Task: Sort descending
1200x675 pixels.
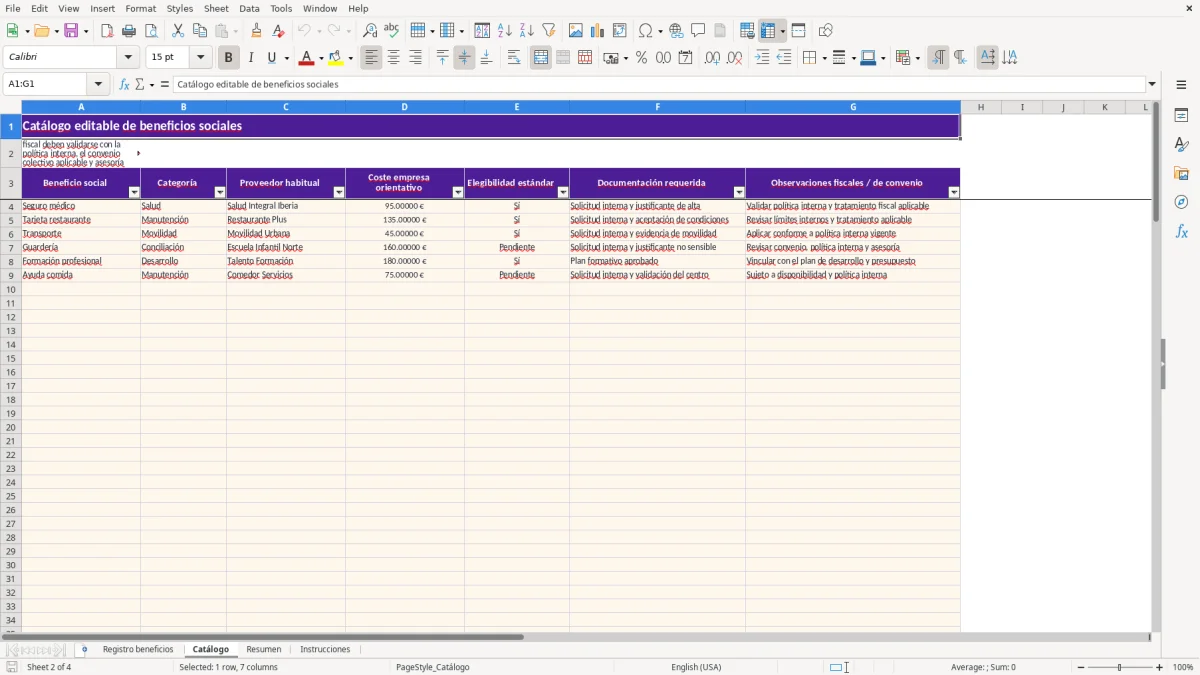Action: pos(527,31)
